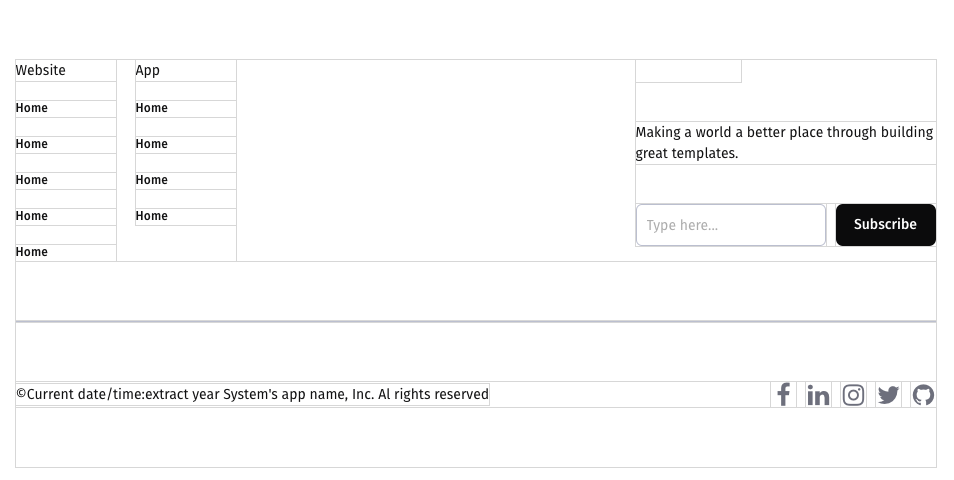954x480 pixels.
Task: Click the App column heading
Action: (148, 70)
